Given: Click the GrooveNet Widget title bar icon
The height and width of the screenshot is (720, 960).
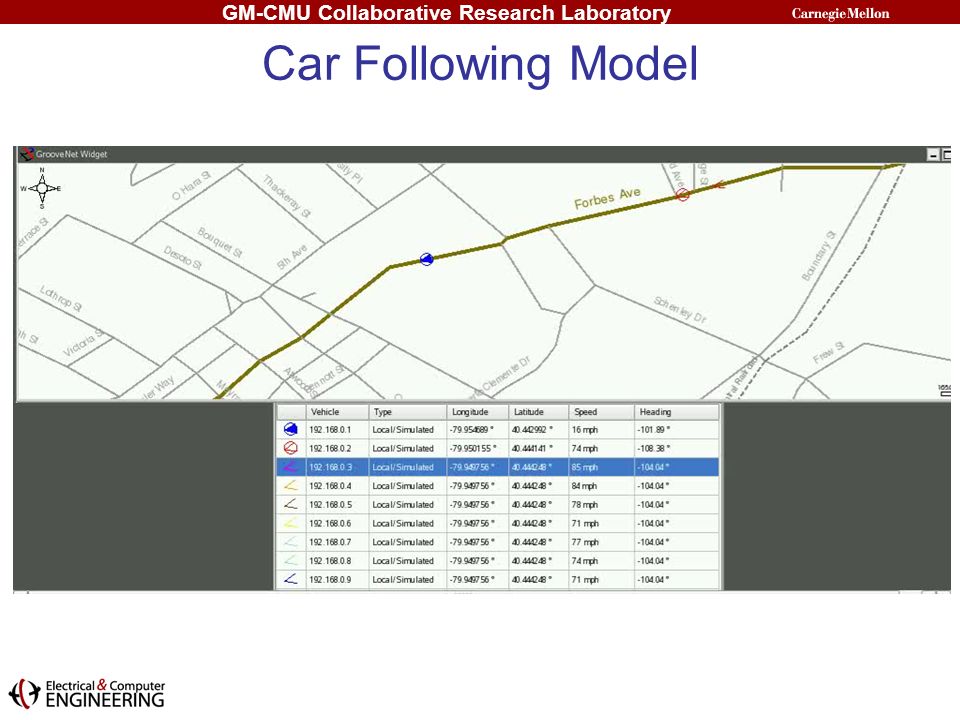Looking at the screenshot, I should [x=26, y=154].
